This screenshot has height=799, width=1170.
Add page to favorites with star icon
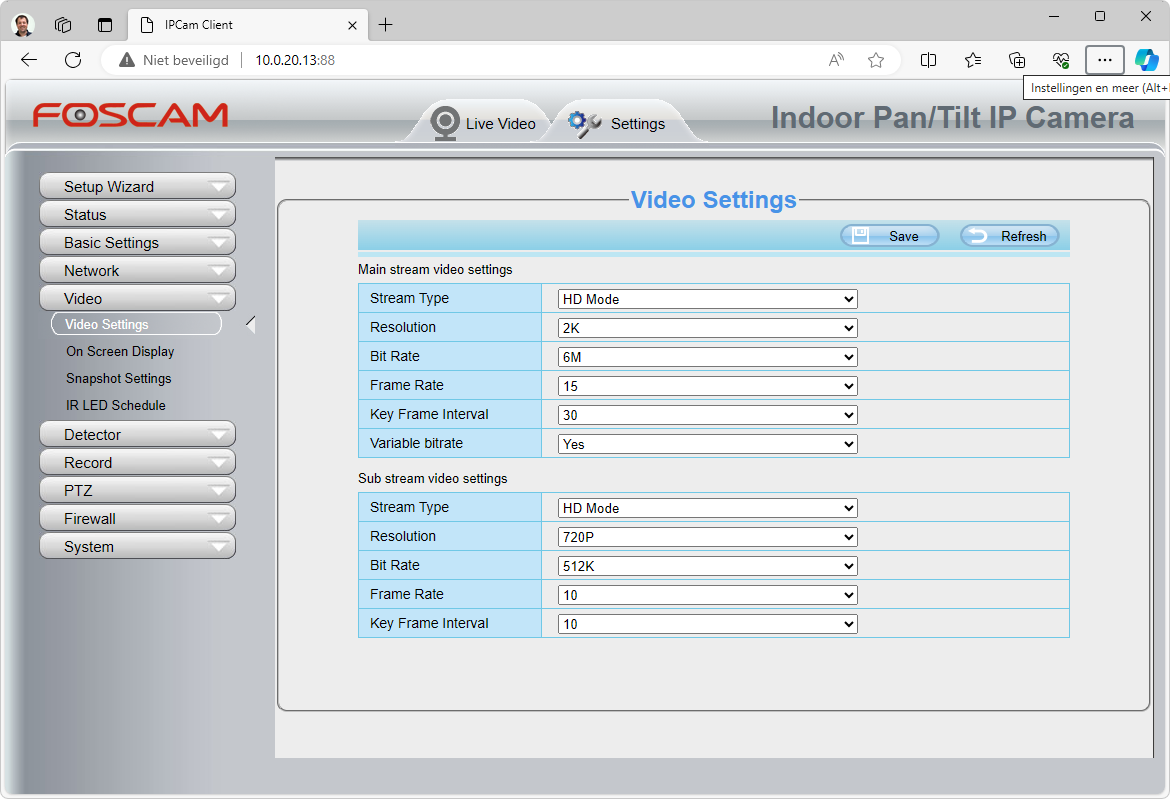coord(876,60)
